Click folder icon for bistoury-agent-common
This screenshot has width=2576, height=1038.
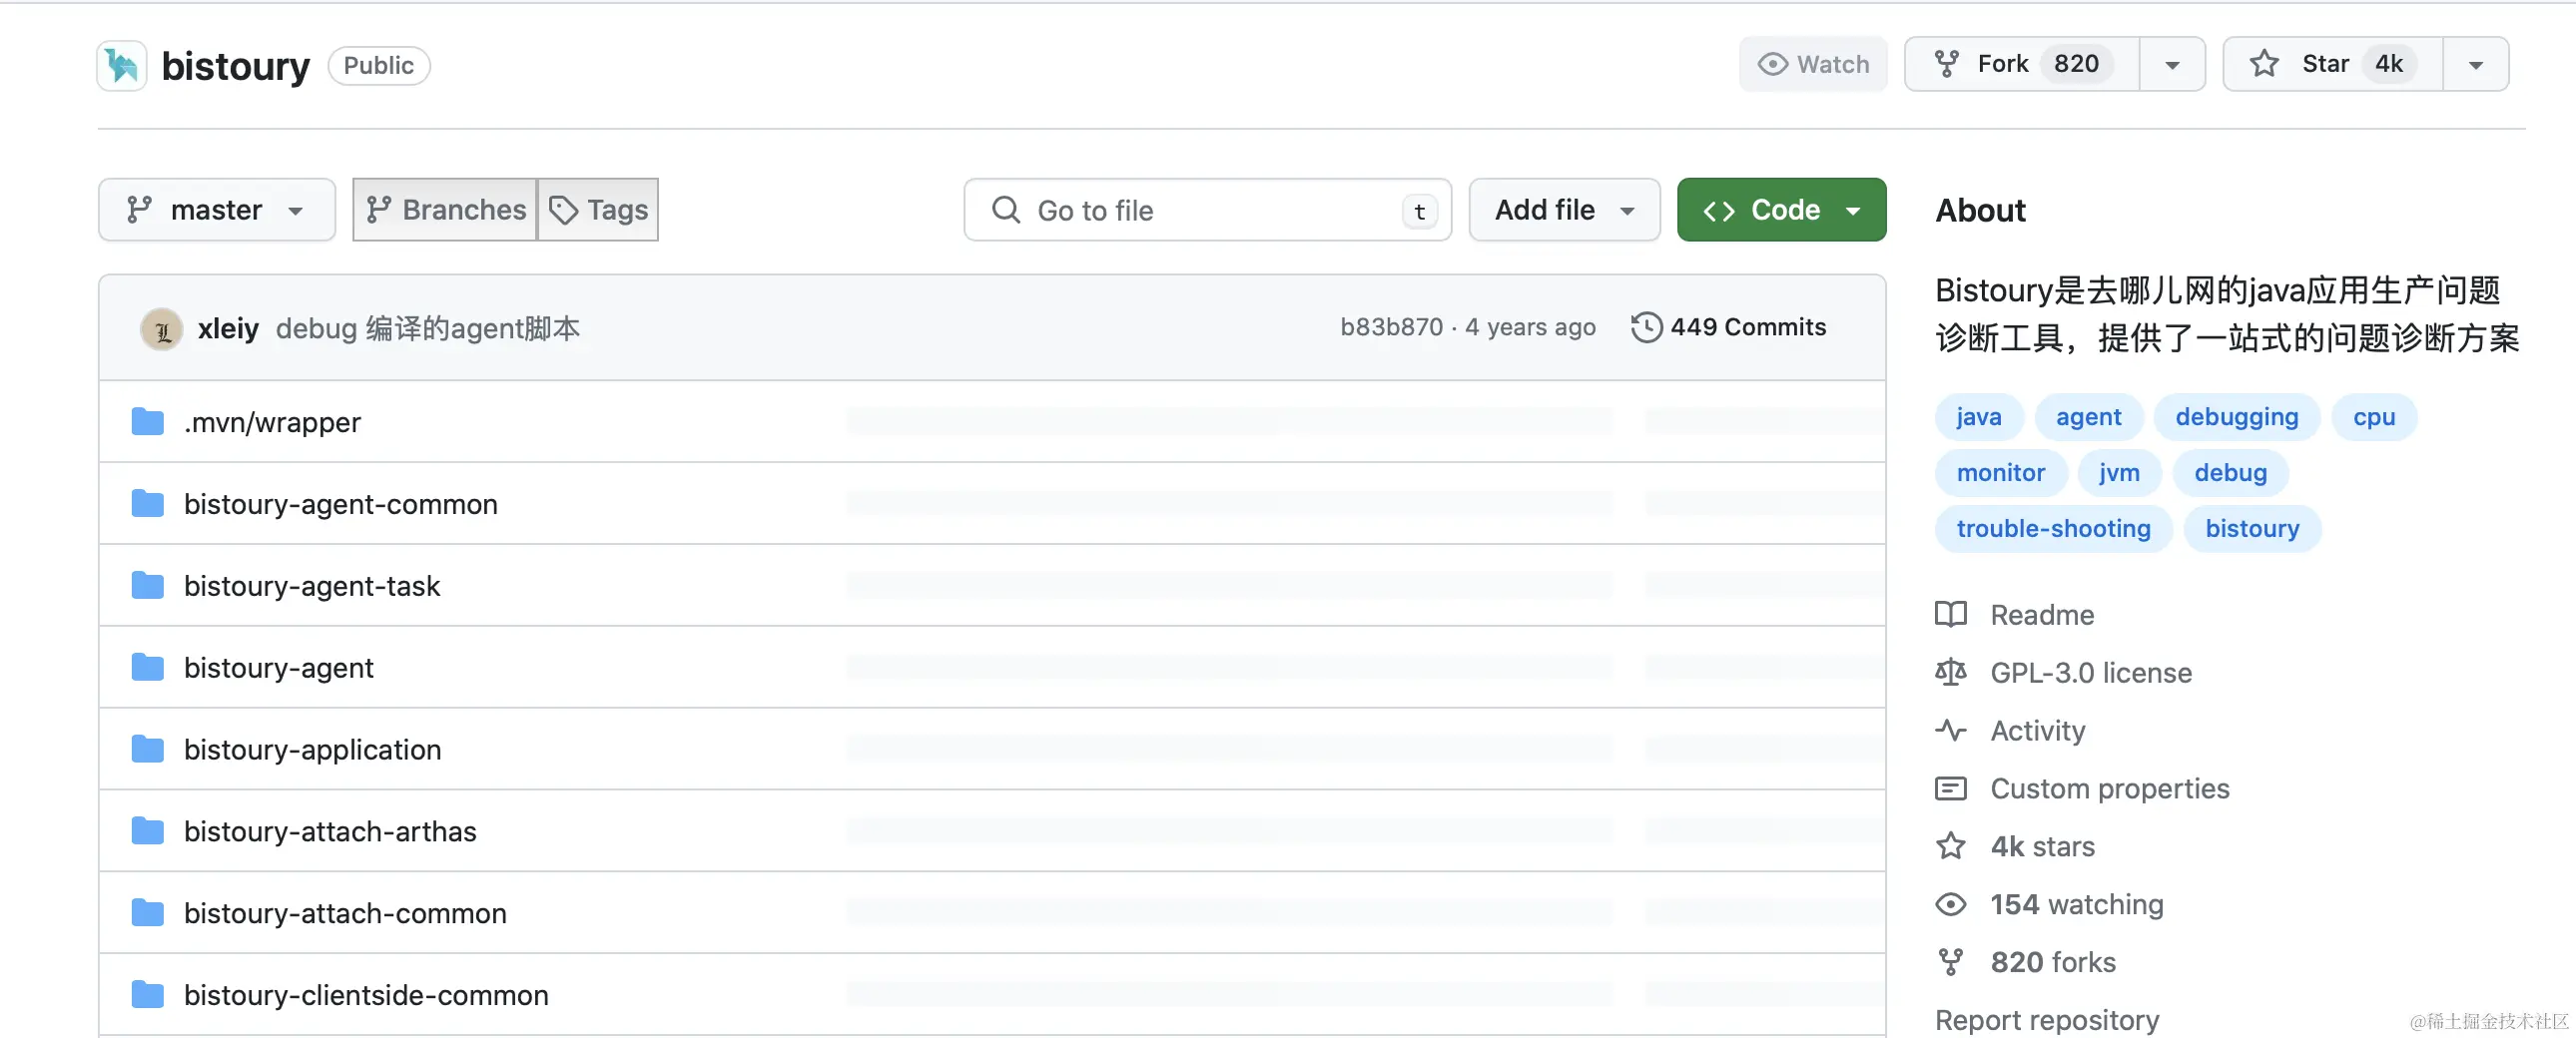148,504
